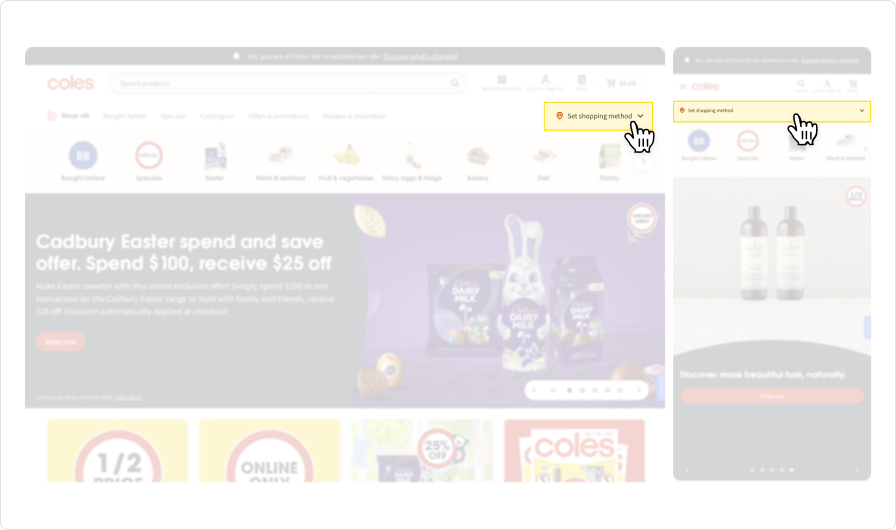This screenshot has height=530, width=896.
Task: Go to previous slide in mobile carousel
Action: click(x=687, y=470)
